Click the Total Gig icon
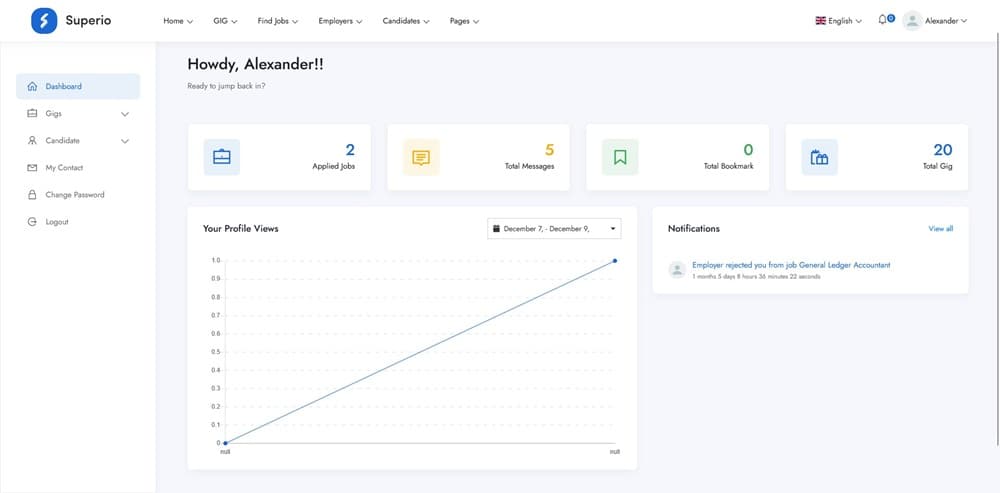The image size is (1000, 493). 819,157
